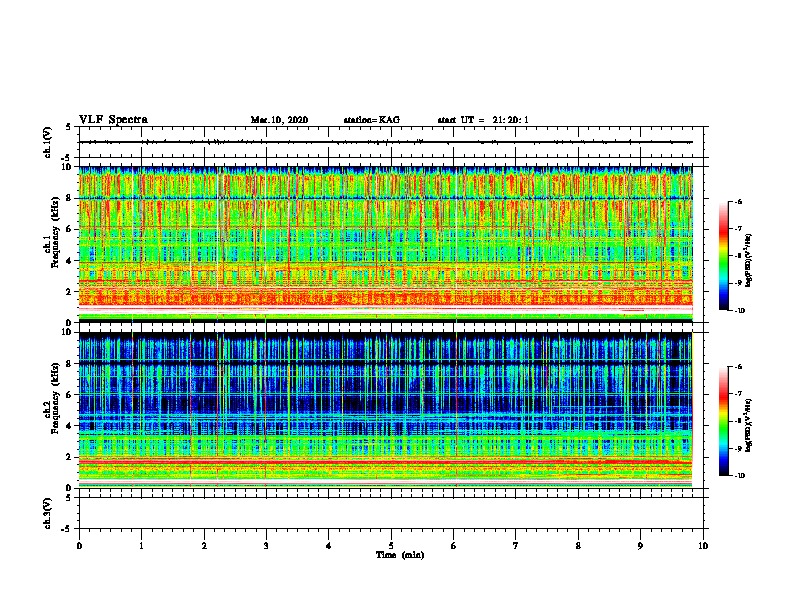Click inside the ch.2 spectrogram panel

point(385,410)
